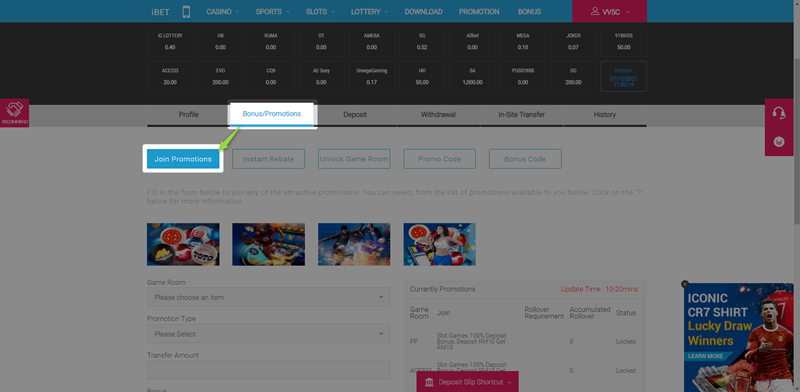Click the iBET logo
This screenshot has width=800, height=392.
160,12
